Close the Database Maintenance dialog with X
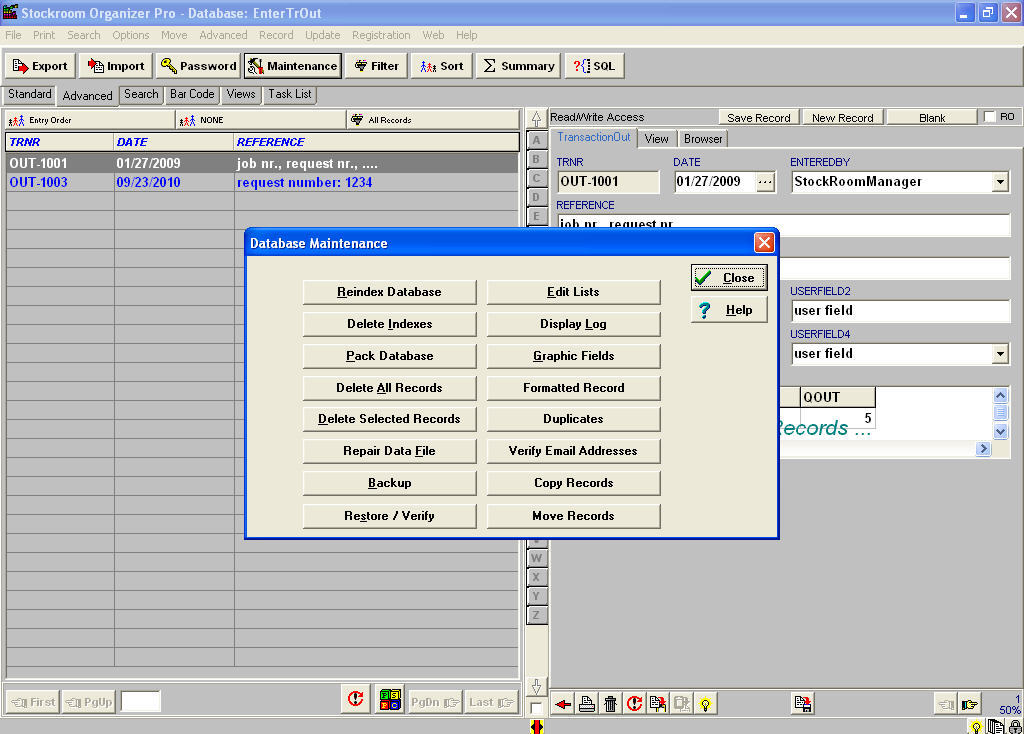Screen dimensions: 1024x734 (x=763, y=243)
